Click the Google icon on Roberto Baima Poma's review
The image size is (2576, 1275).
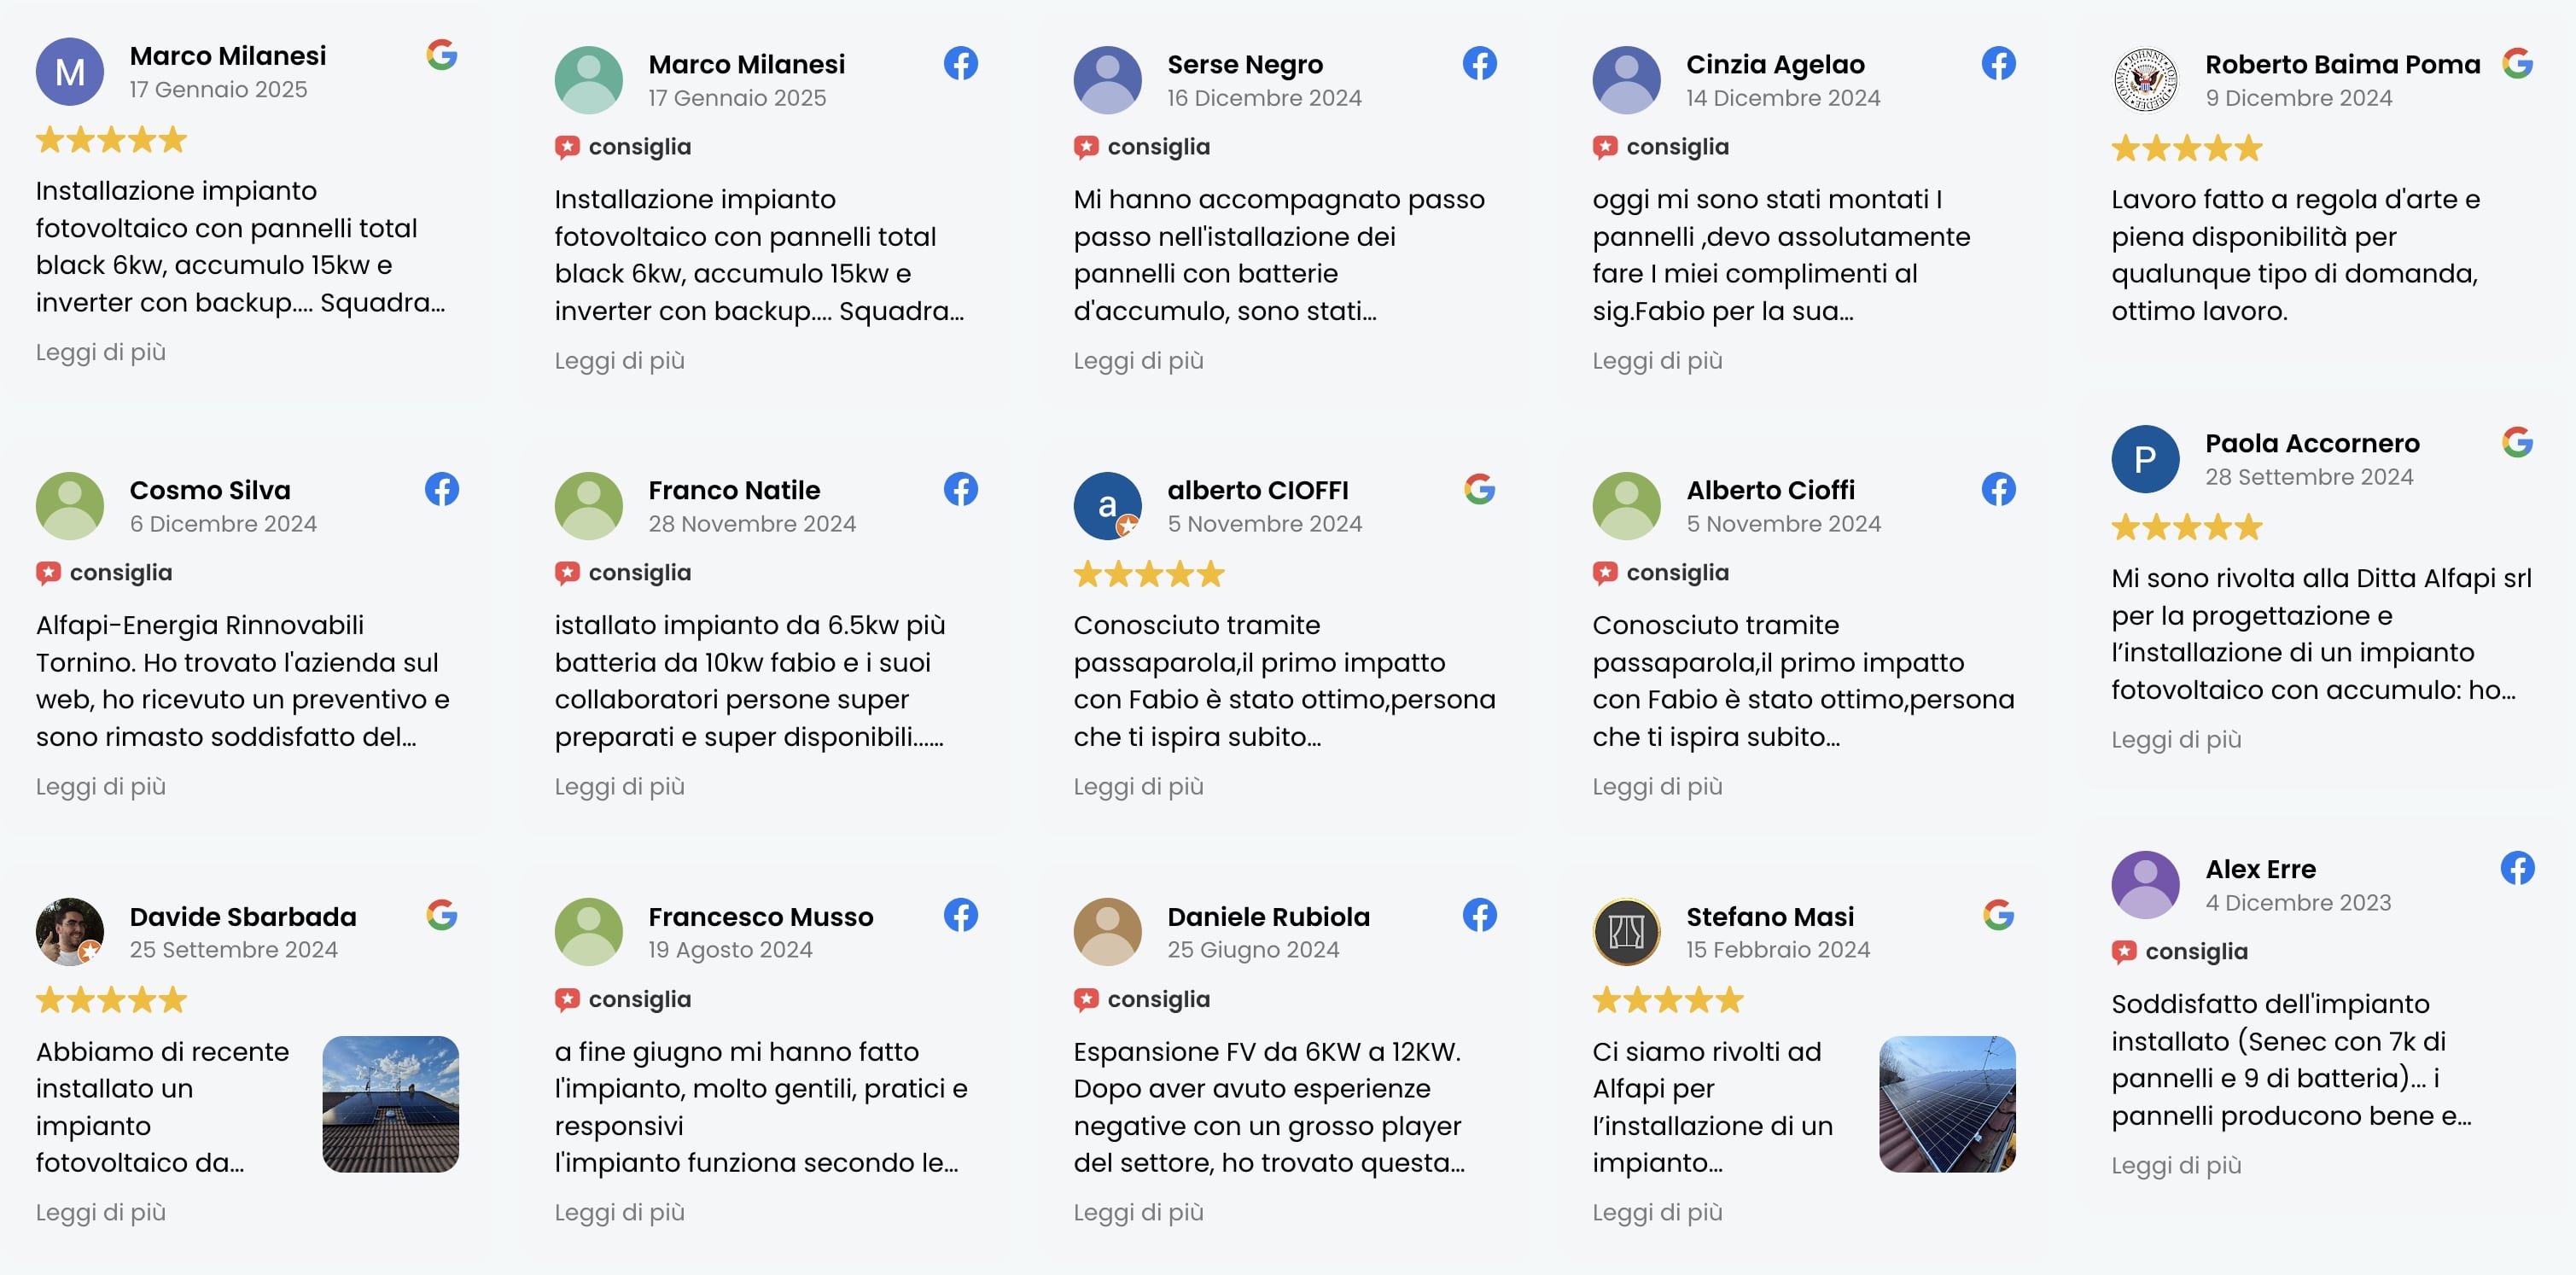(x=2516, y=64)
